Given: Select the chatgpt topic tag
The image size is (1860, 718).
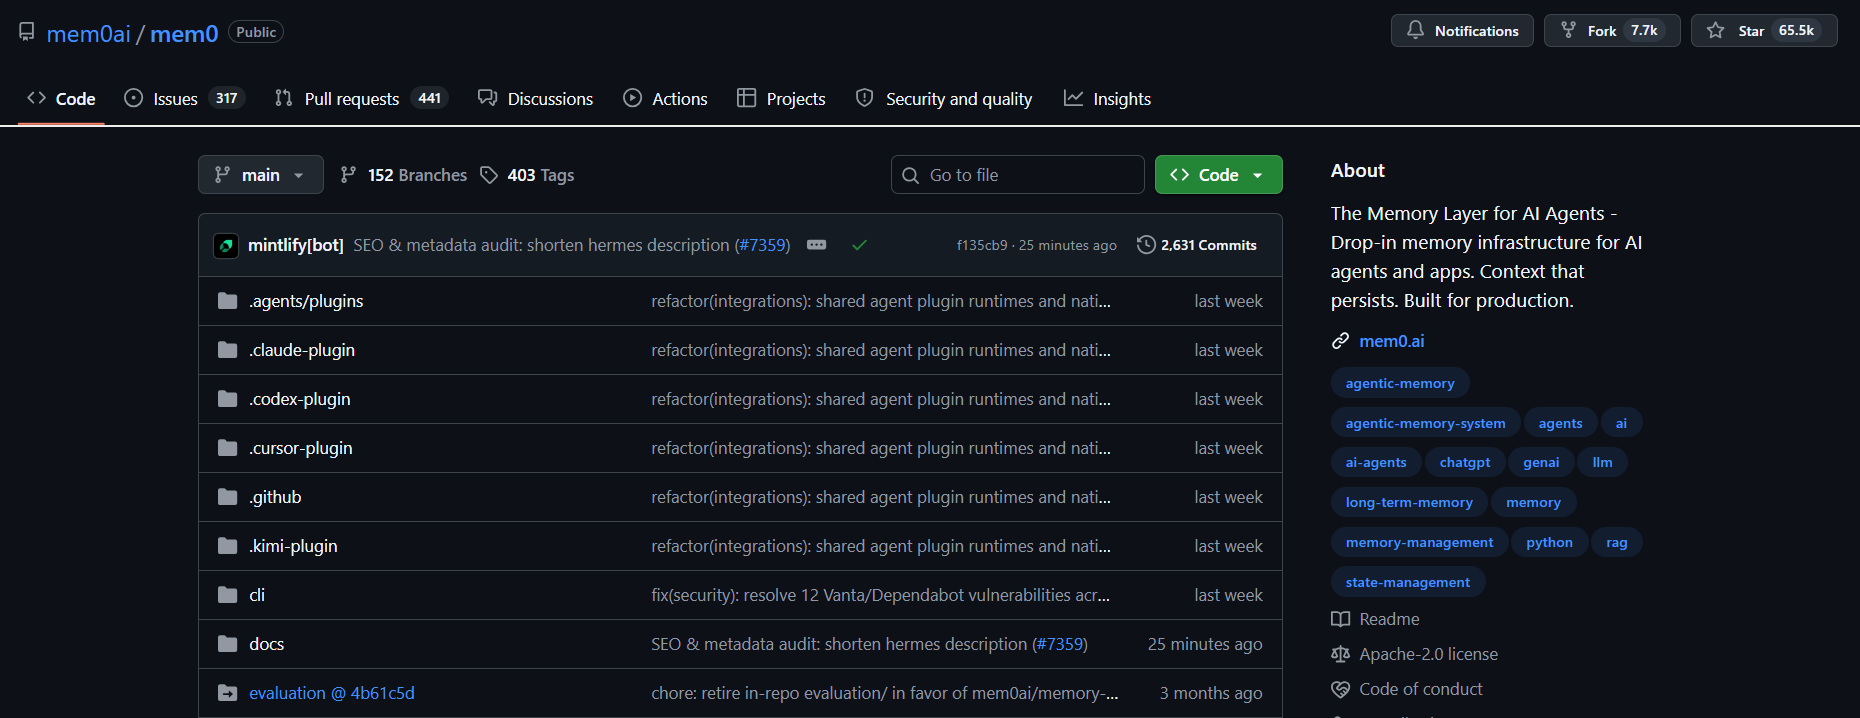Looking at the screenshot, I should click(1465, 462).
